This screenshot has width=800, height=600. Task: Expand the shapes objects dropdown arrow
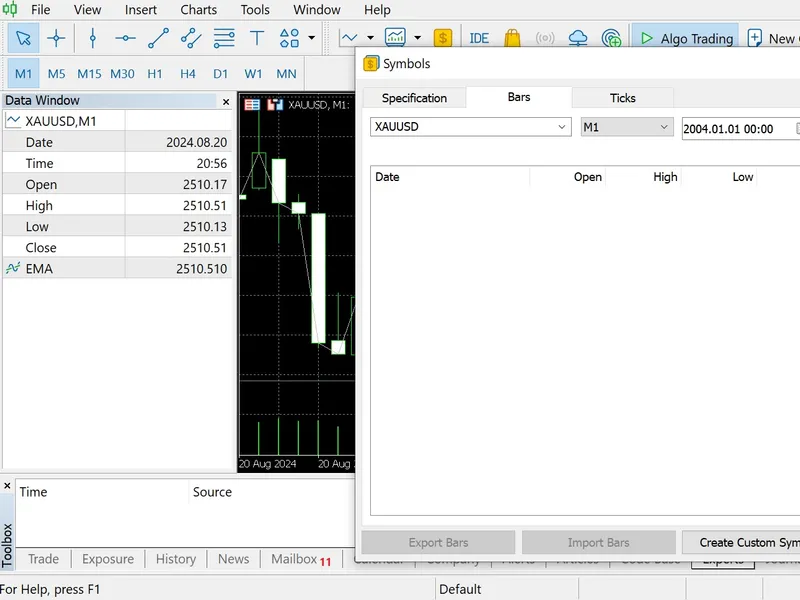tap(311, 38)
